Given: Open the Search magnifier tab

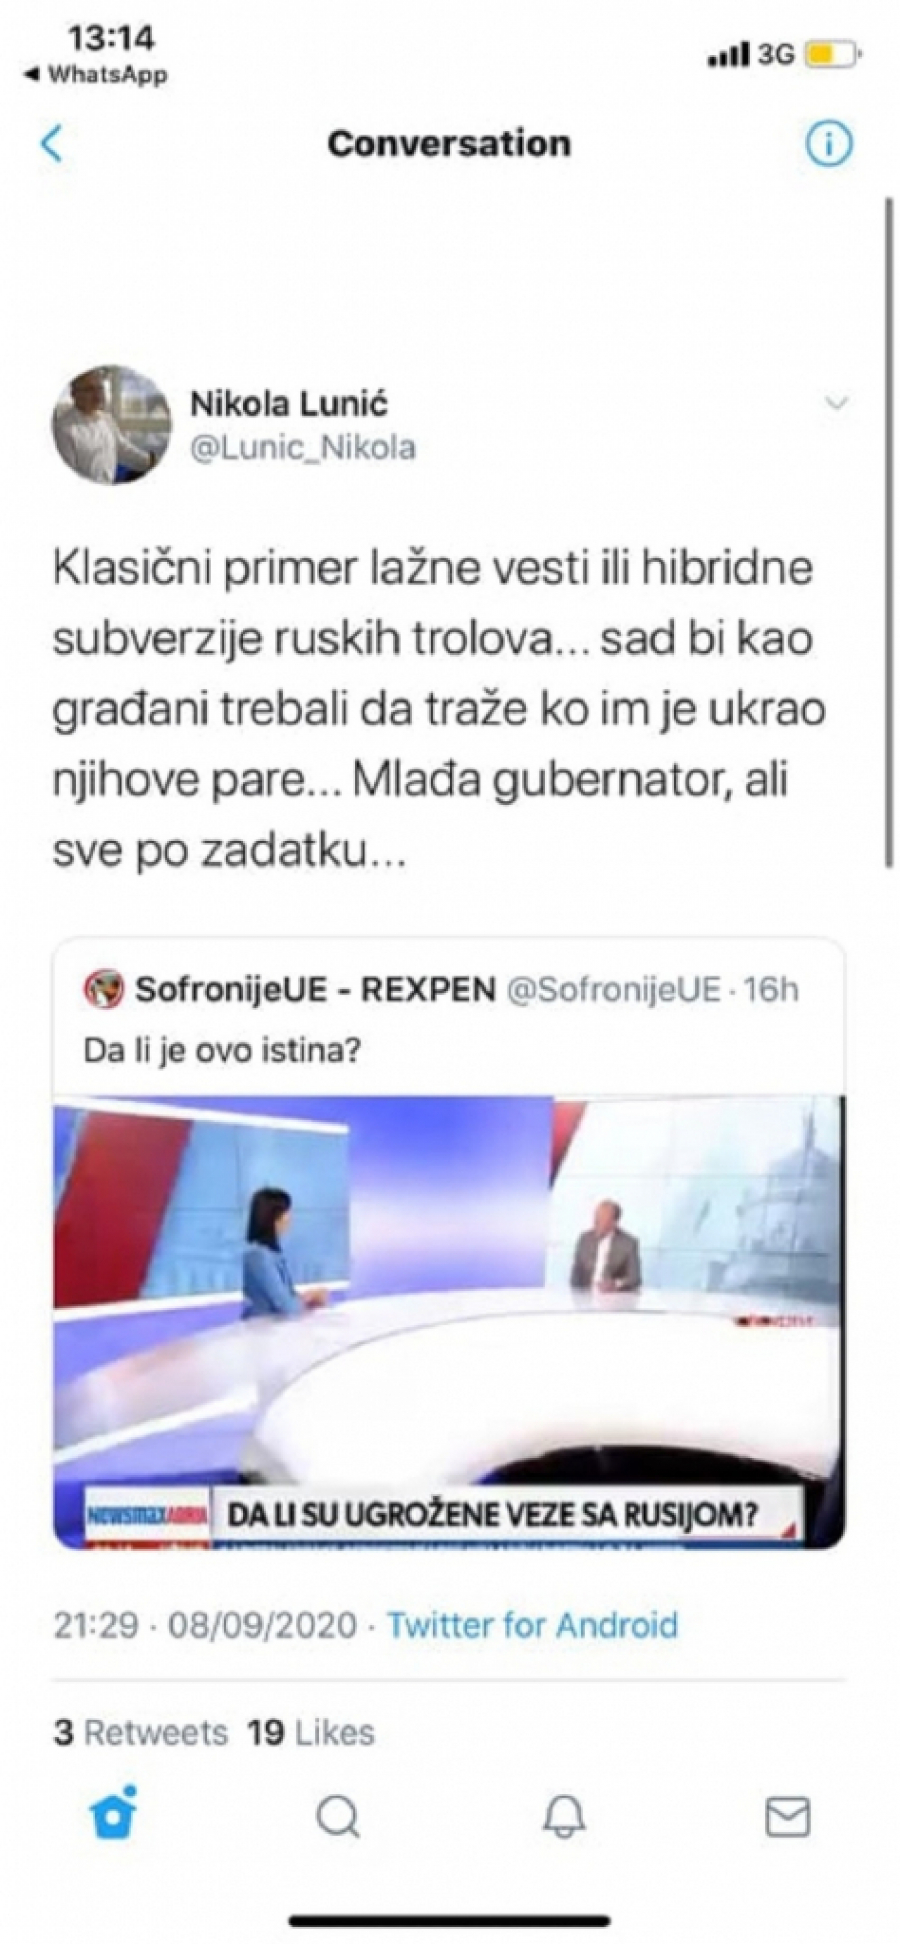Looking at the screenshot, I should point(338,1815).
